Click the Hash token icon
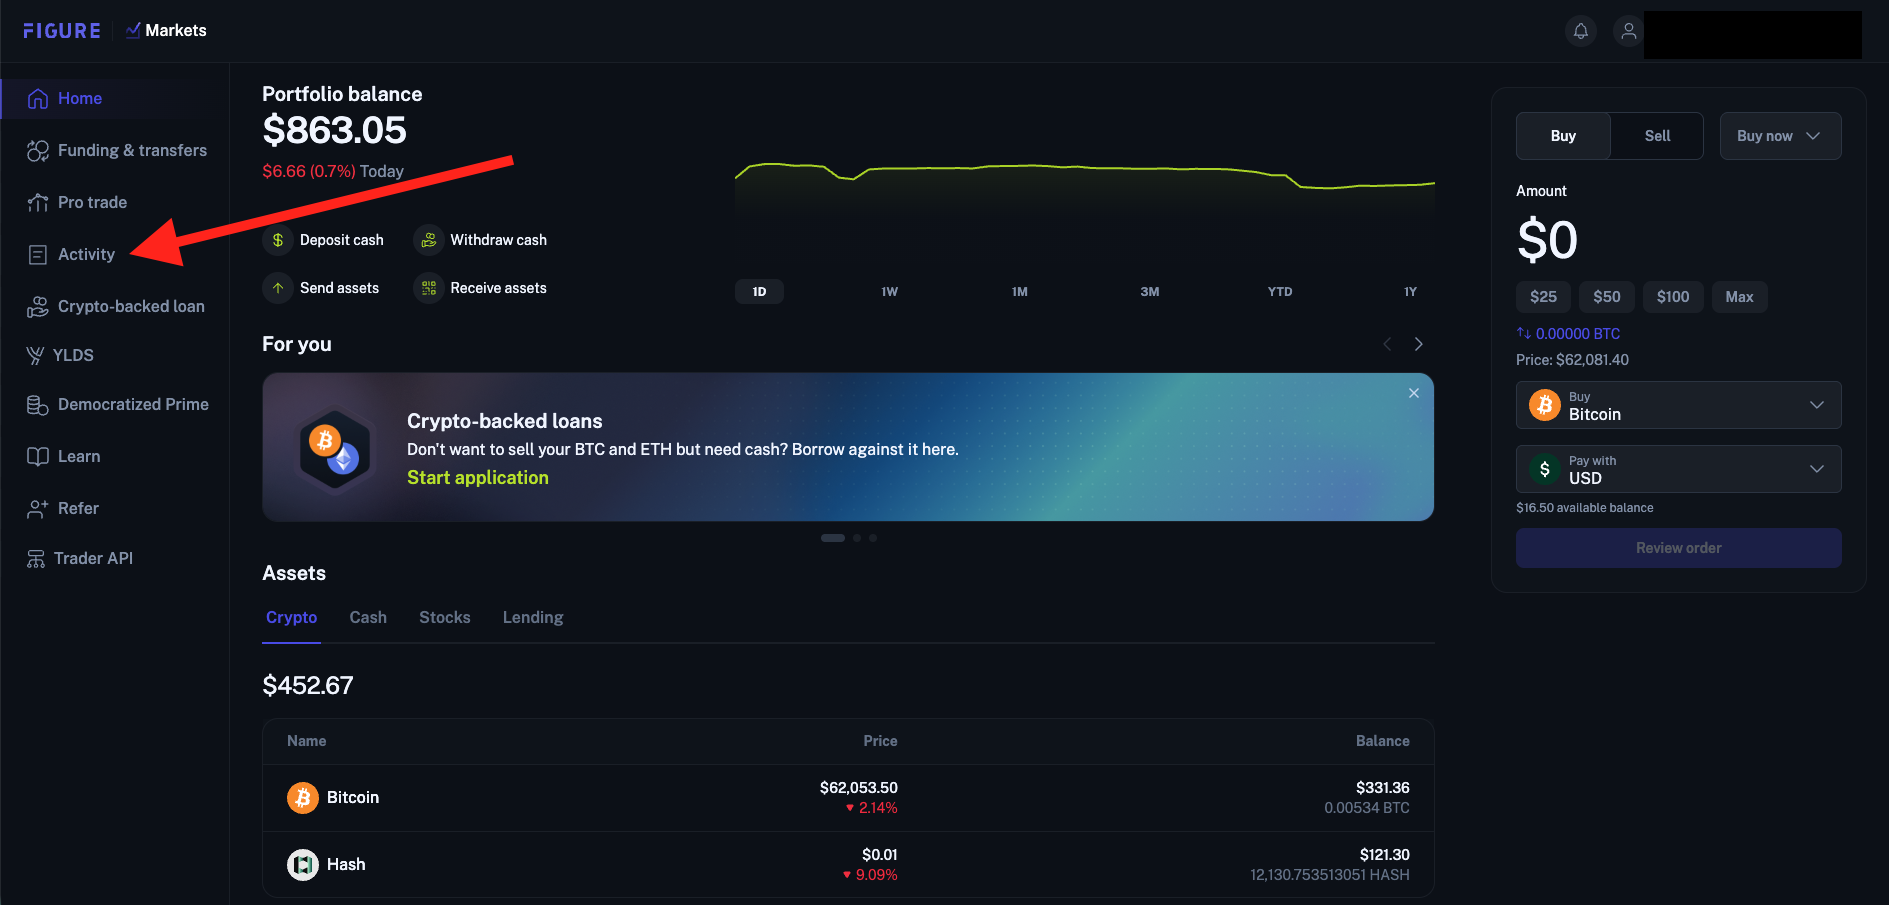Screen dimensions: 1889x905 tap(303, 864)
